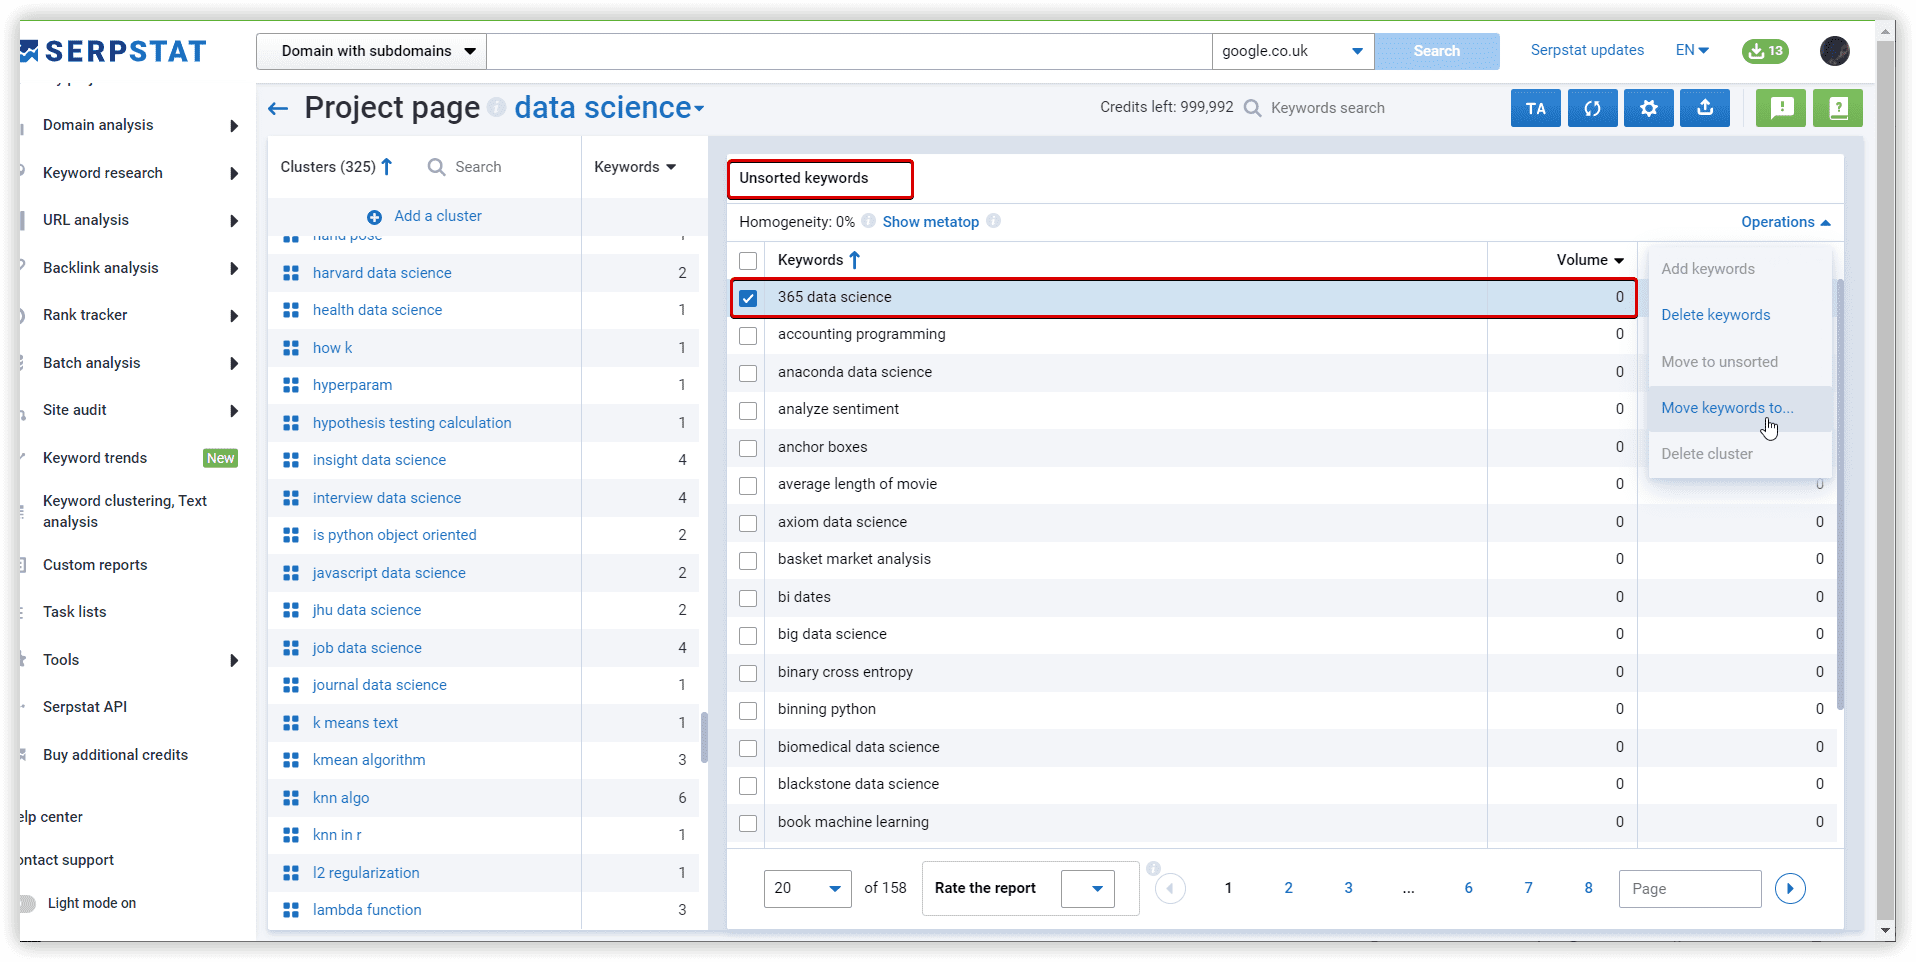Click the downloads counter badge icon
Screen dimensions: 1916x962
point(1765,51)
